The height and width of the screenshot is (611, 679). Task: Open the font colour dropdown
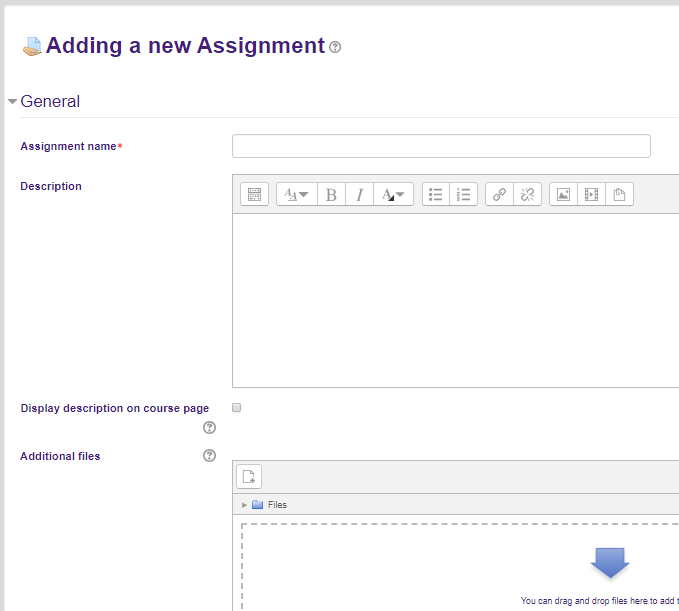pyautogui.click(x=393, y=195)
